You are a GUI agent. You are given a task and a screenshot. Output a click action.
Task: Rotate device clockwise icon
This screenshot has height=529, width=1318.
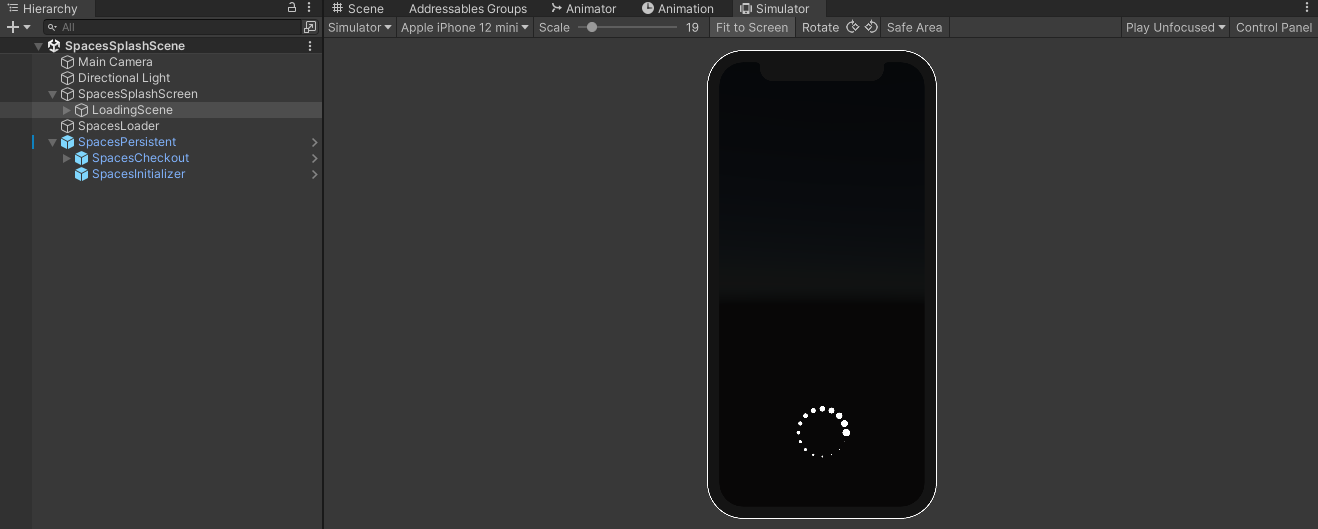point(853,27)
